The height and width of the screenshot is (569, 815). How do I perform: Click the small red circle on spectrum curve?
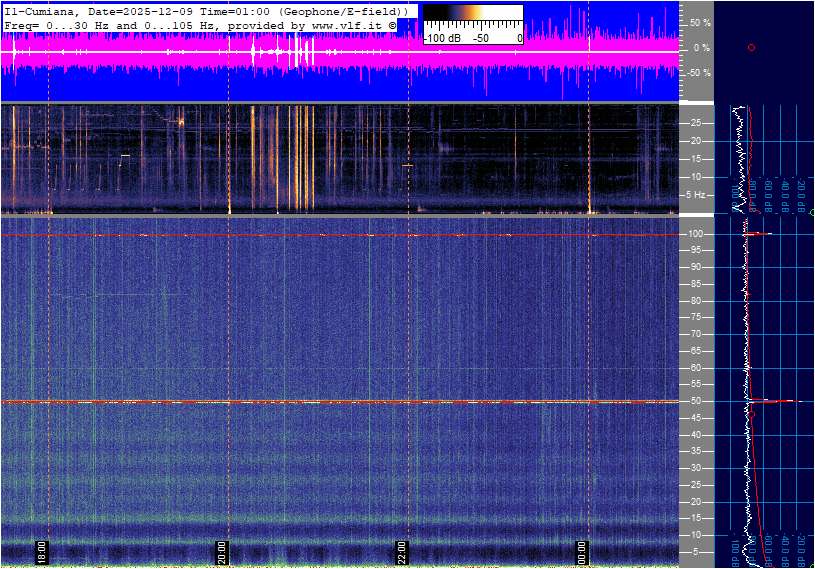click(753, 411)
